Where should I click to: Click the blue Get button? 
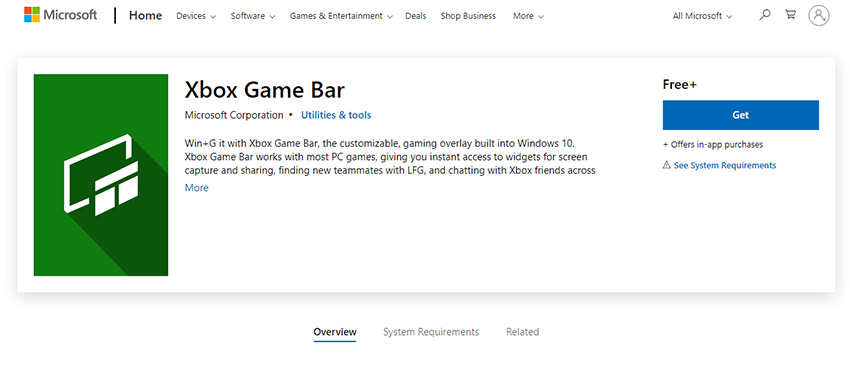pyautogui.click(x=740, y=115)
